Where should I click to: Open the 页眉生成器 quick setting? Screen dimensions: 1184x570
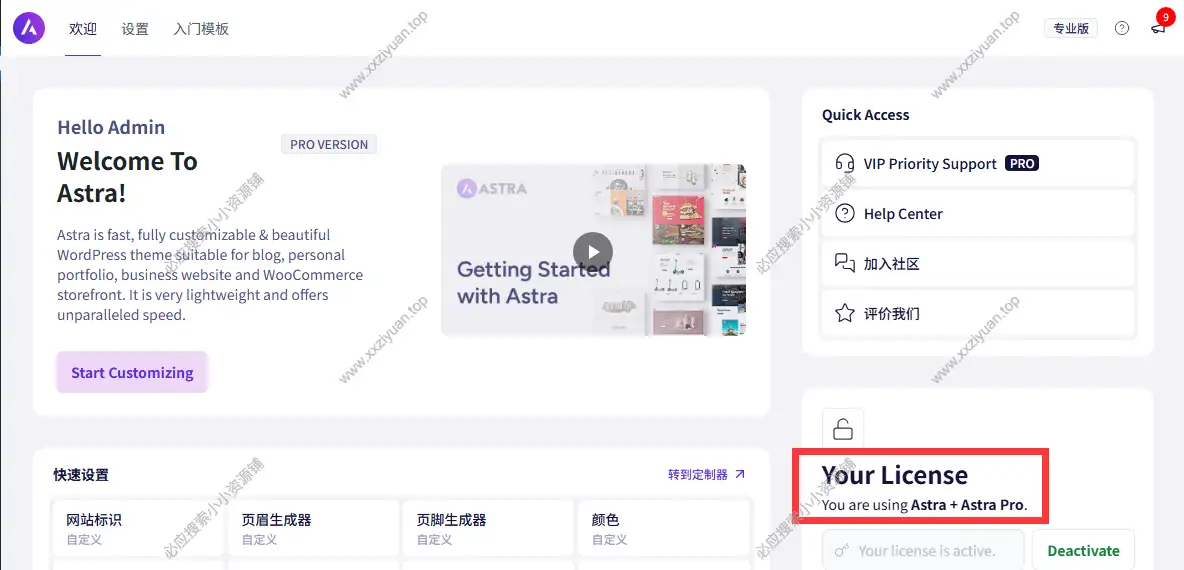(312, 528)
